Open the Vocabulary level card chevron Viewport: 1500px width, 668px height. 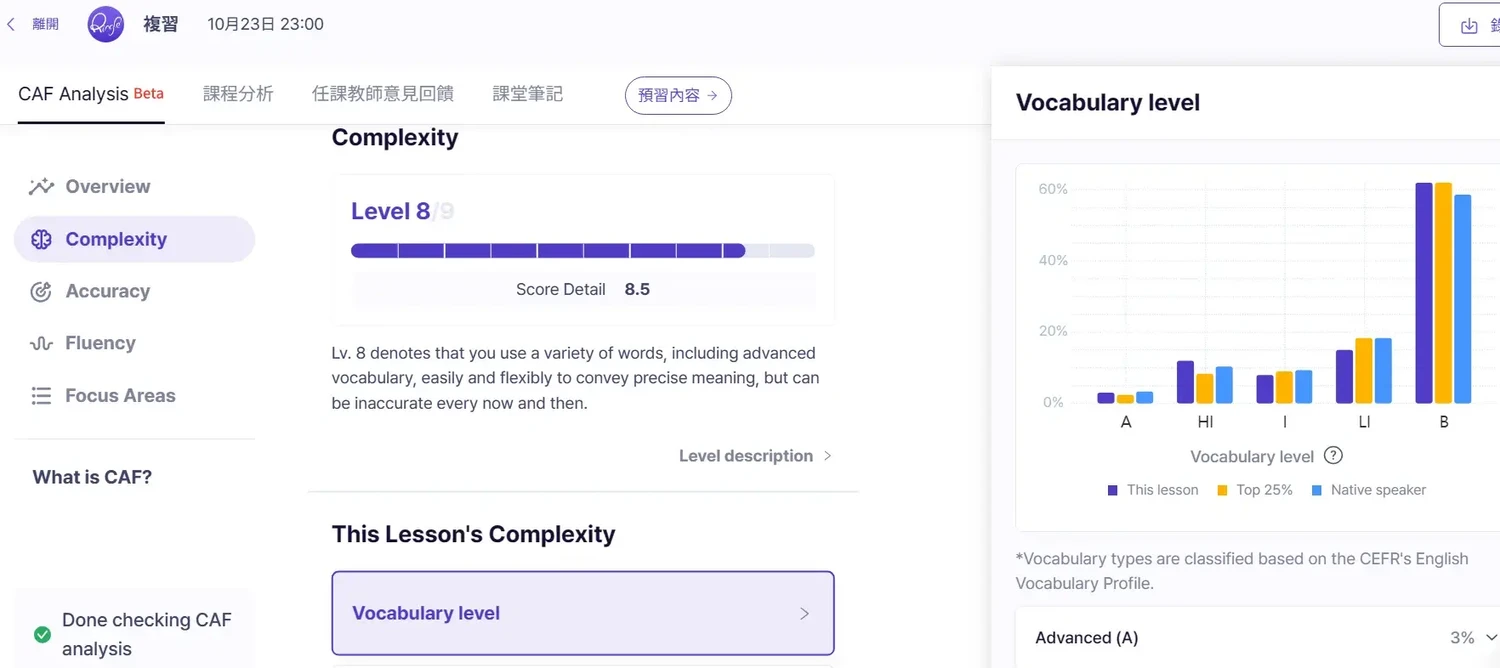(804, 614)
